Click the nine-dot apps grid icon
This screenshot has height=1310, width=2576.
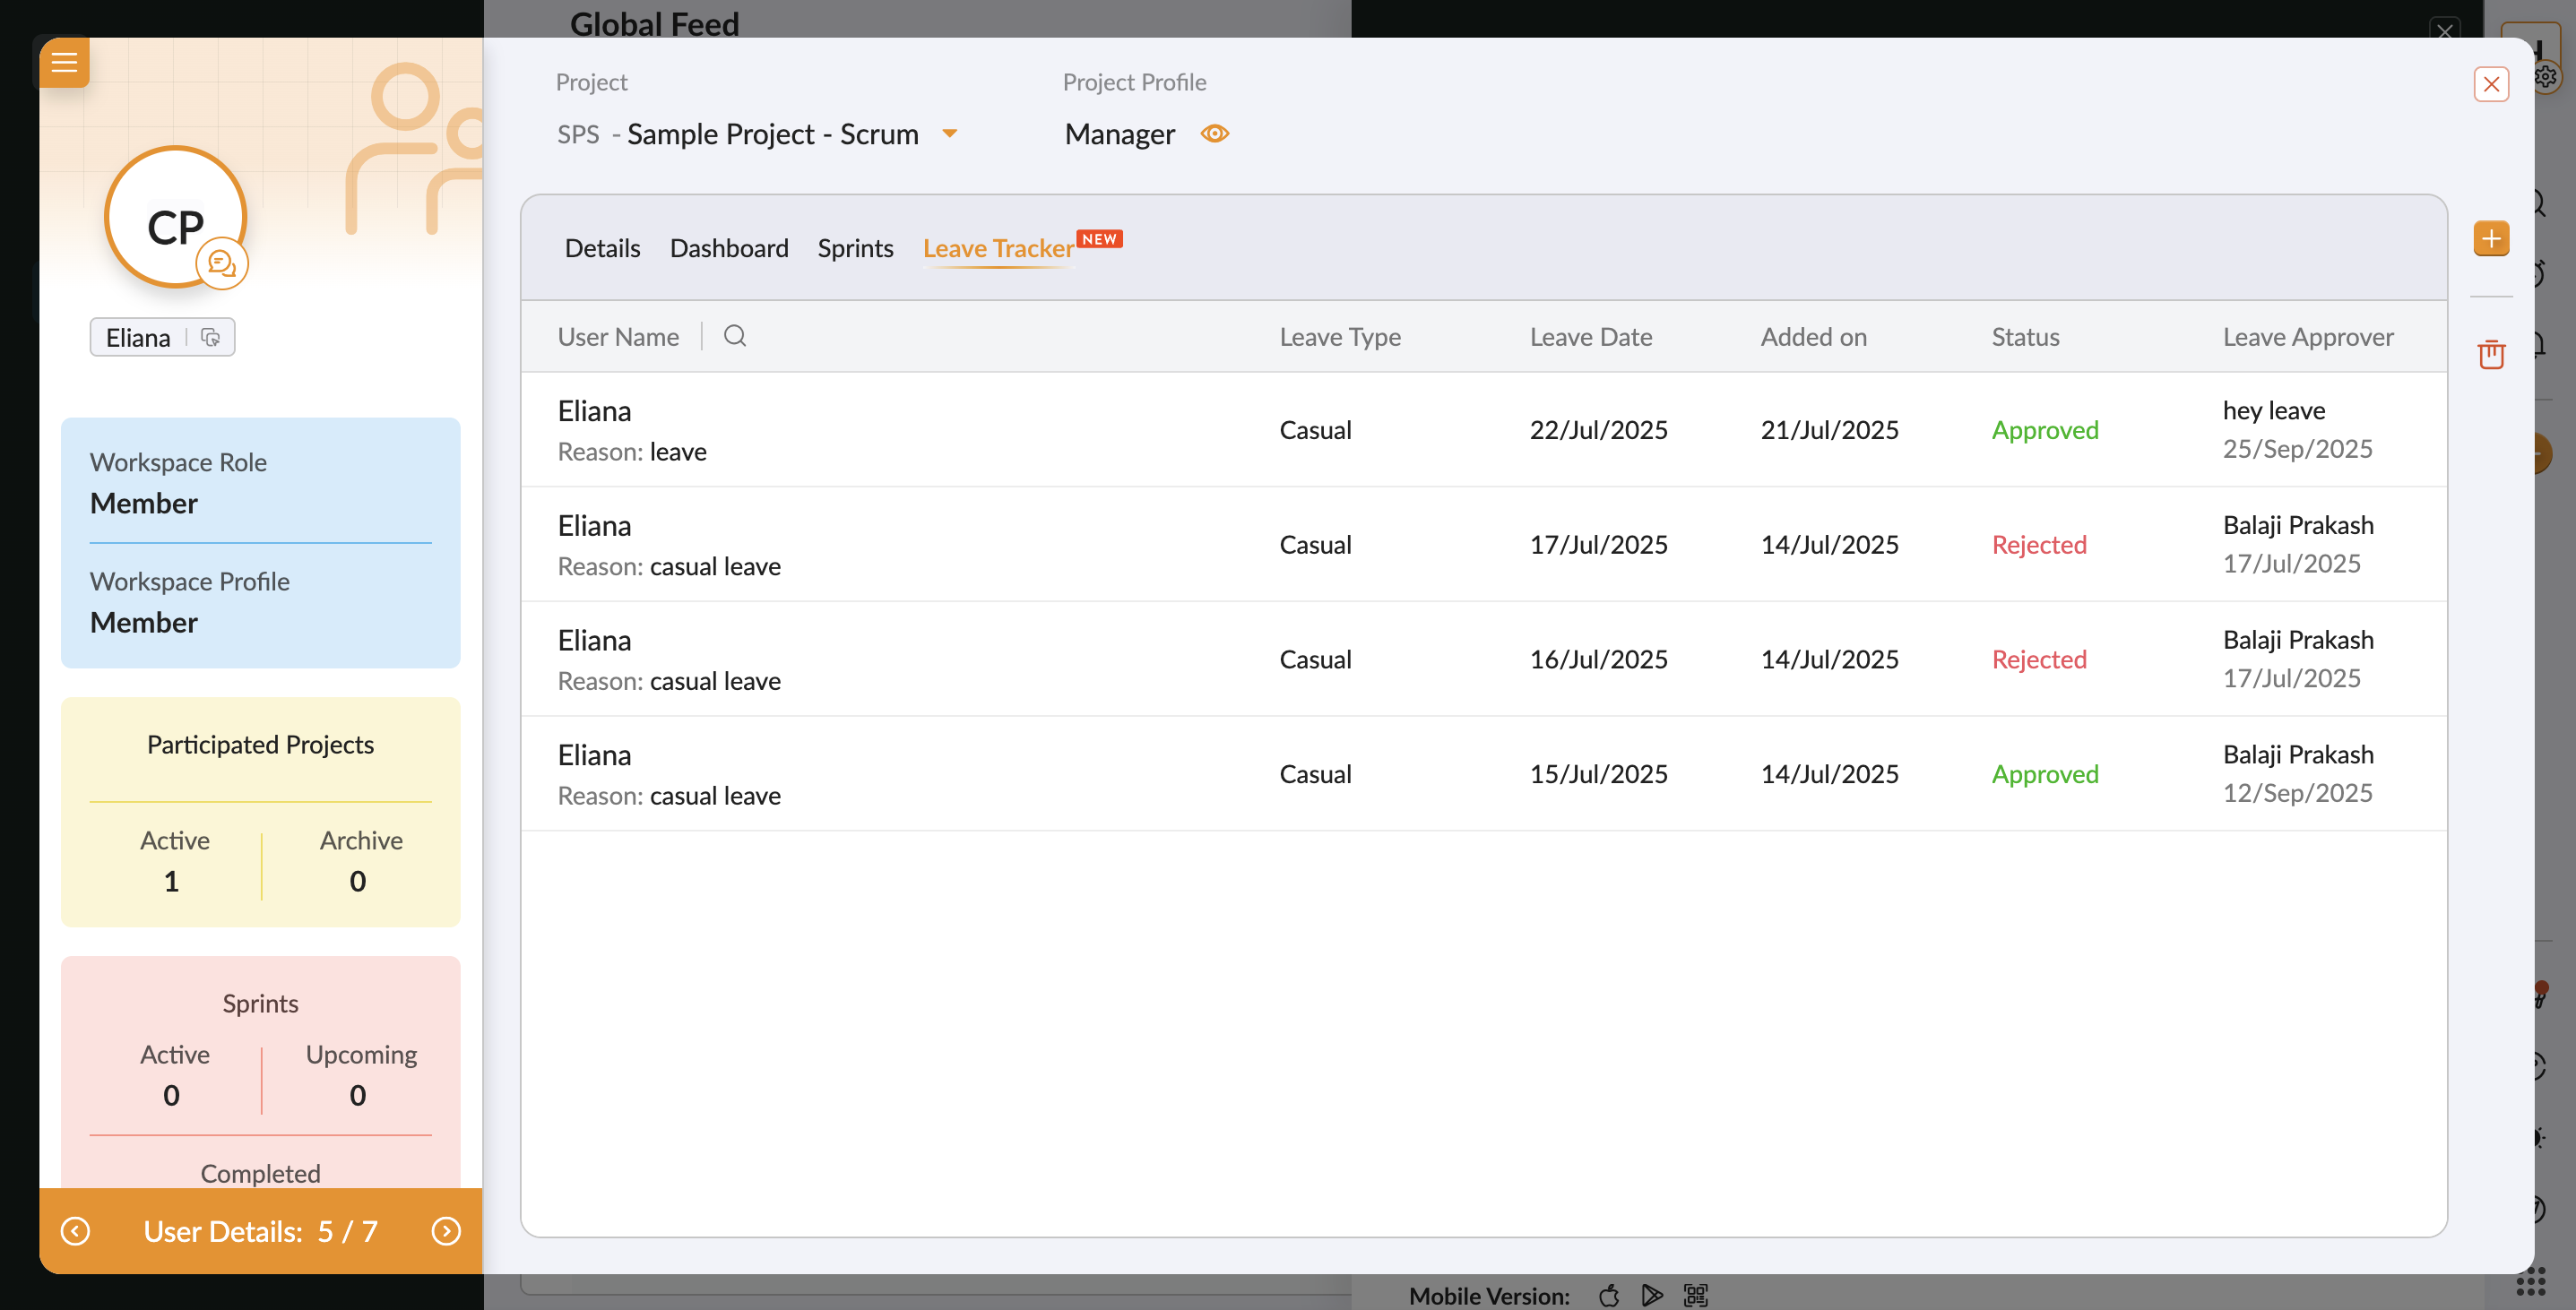[2530, 1281]
